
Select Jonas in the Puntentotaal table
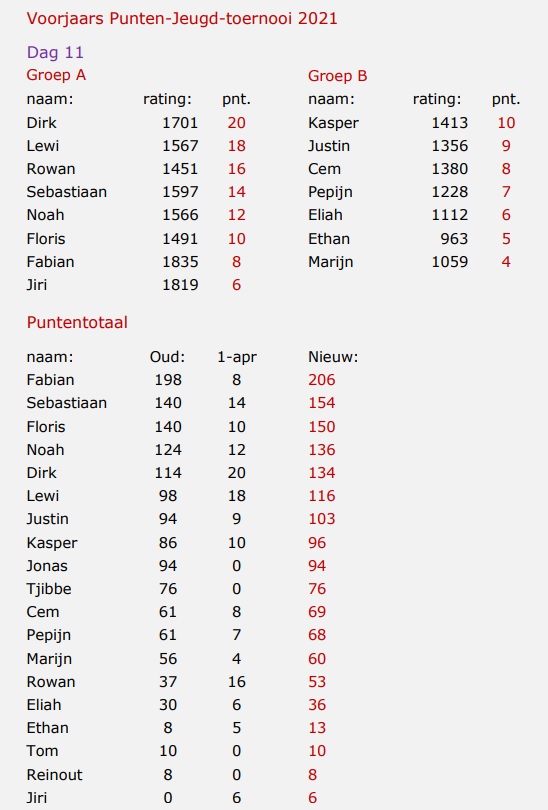47,566
